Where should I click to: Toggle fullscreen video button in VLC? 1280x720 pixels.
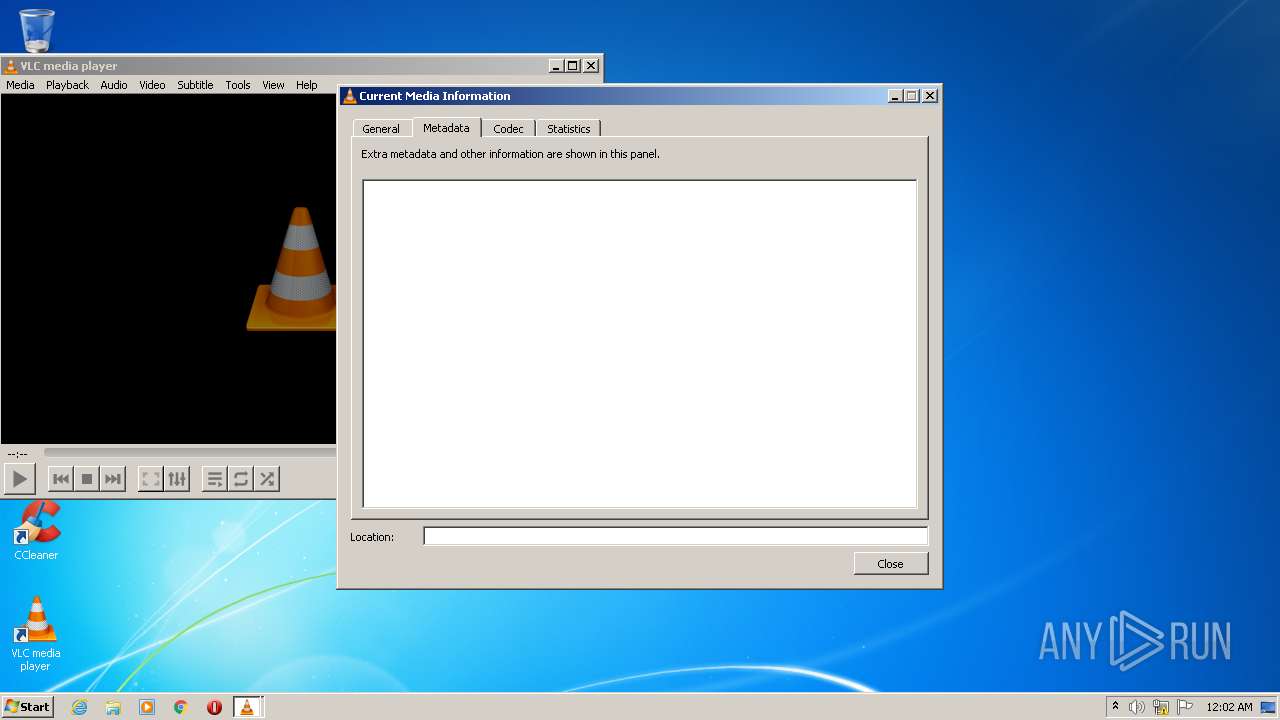click(151, 479)
